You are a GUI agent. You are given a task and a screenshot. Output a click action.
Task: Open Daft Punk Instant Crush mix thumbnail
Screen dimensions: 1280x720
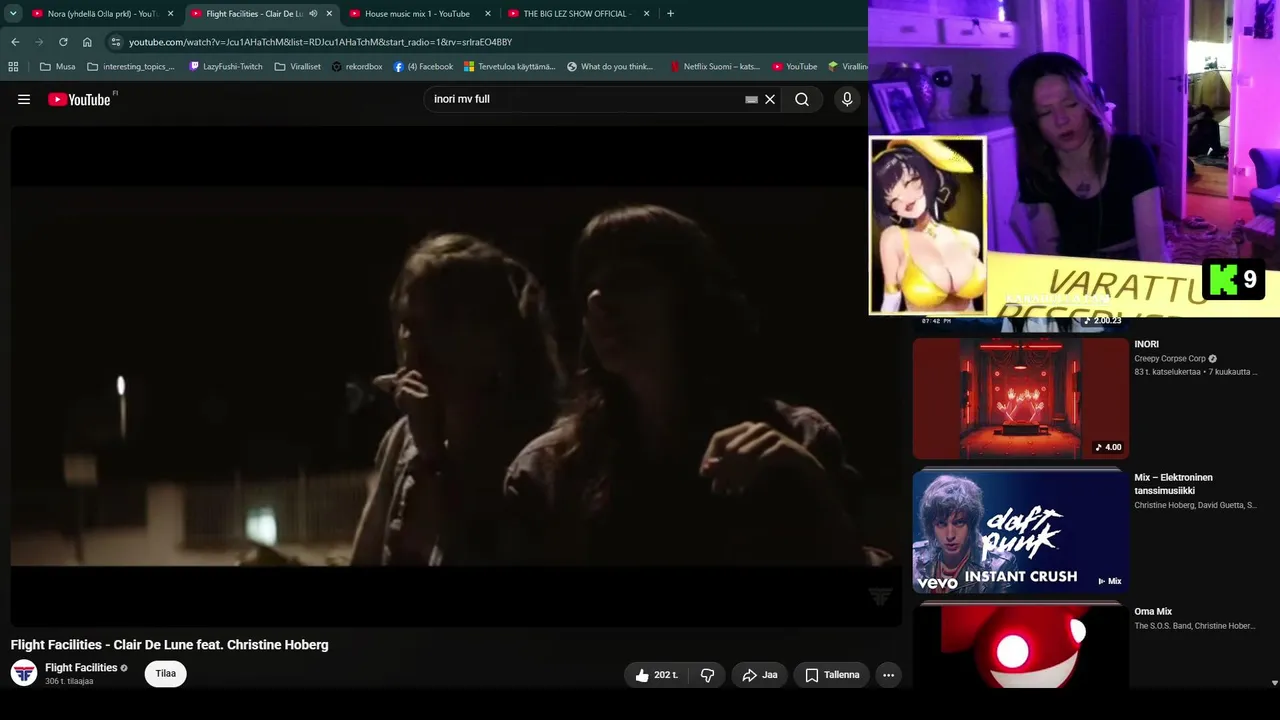click(1020, 532)
